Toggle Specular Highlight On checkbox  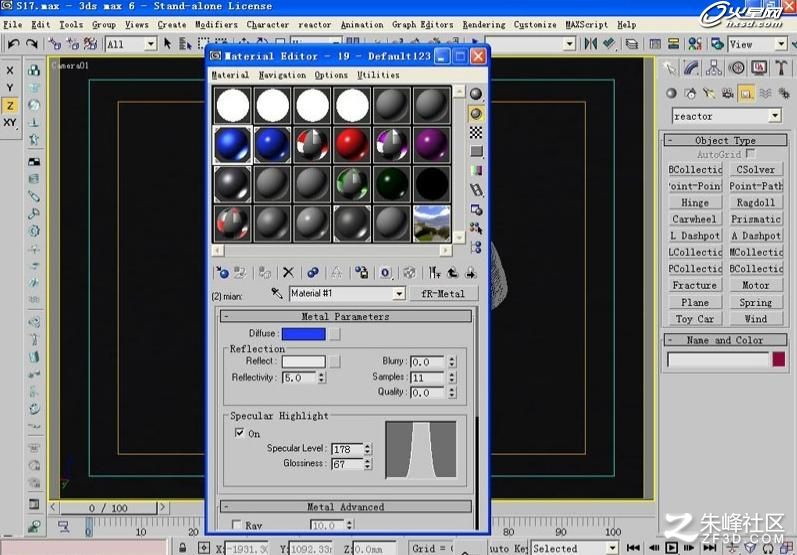click(x=239, y=433)
